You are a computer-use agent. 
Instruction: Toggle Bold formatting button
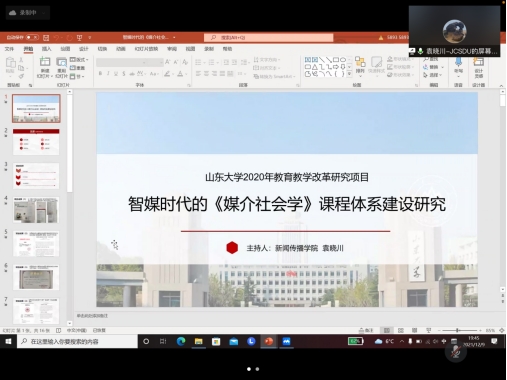pos(100,73)
